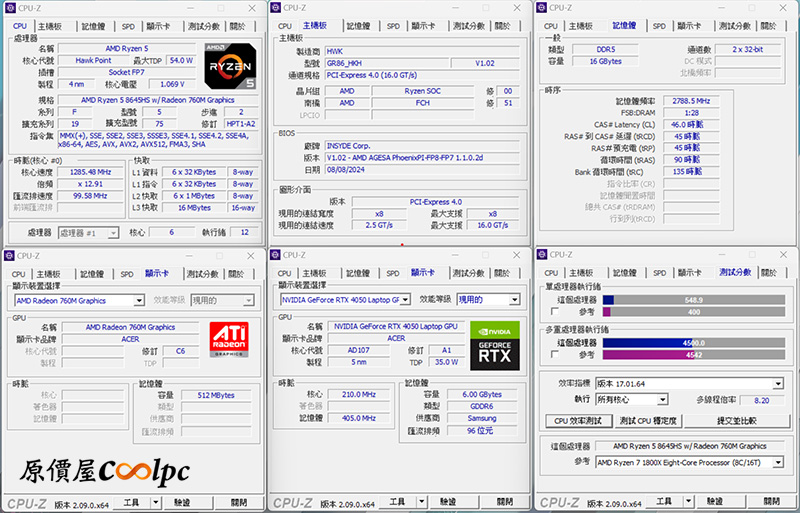Click 多線程倍率 8.20 value field
Screen dimensions: 800x513
pyautogui.click(x=761, y=400)
